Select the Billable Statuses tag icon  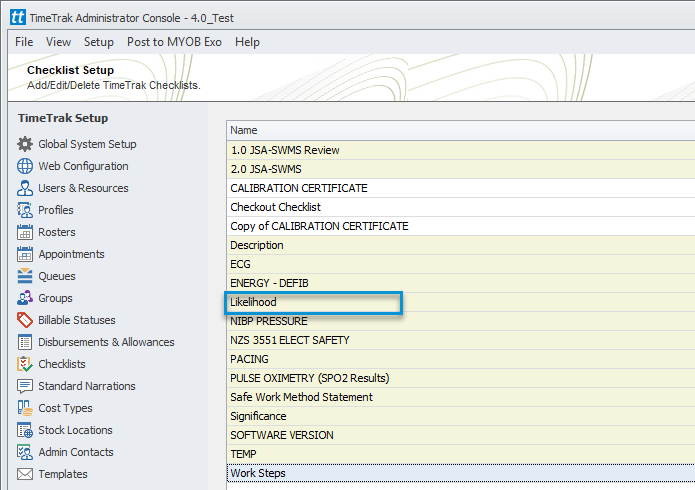click(x=25, y=320)
